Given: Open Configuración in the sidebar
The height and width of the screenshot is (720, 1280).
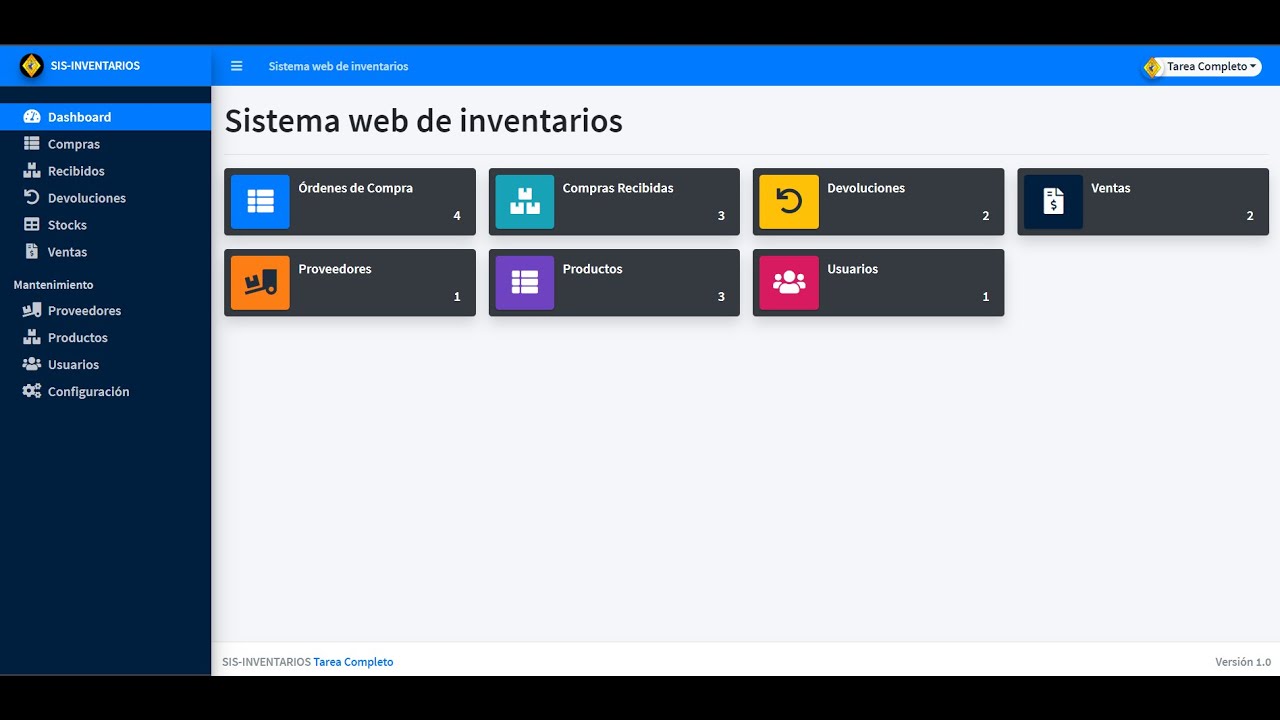Looking at the screenshot, I should click(105, 392).
